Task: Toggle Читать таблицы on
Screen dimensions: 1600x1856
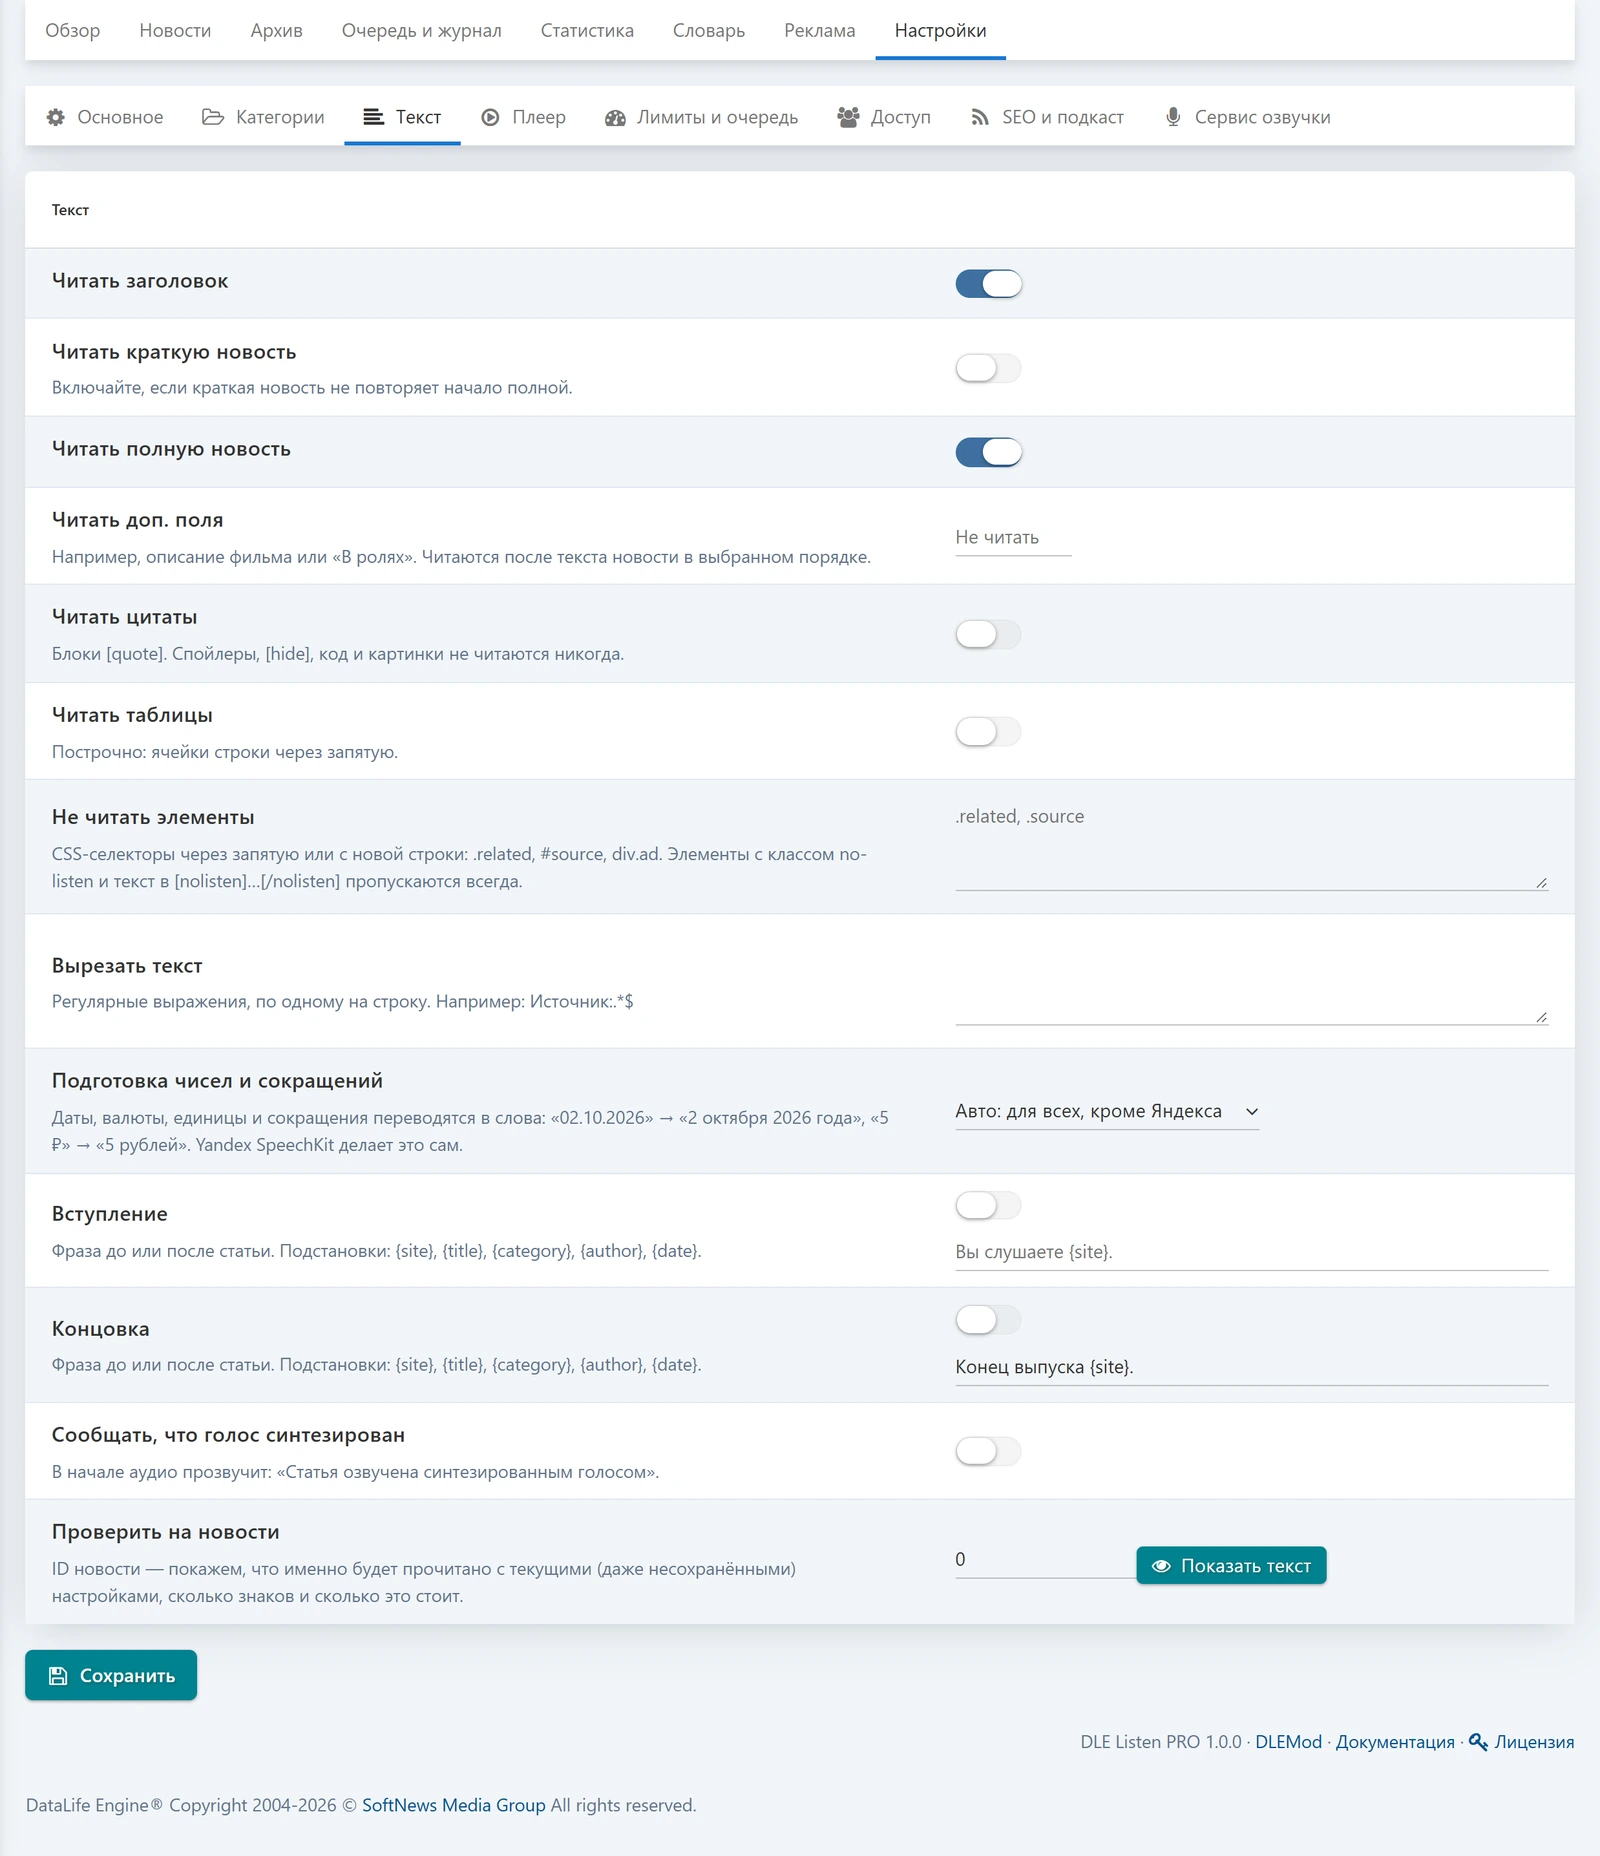Action: click(x=988, y=732)
